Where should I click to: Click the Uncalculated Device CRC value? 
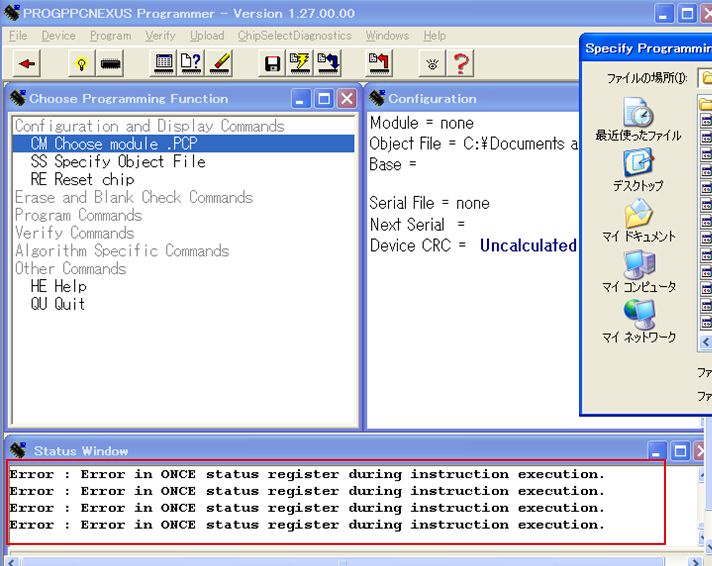click(528, 245)
